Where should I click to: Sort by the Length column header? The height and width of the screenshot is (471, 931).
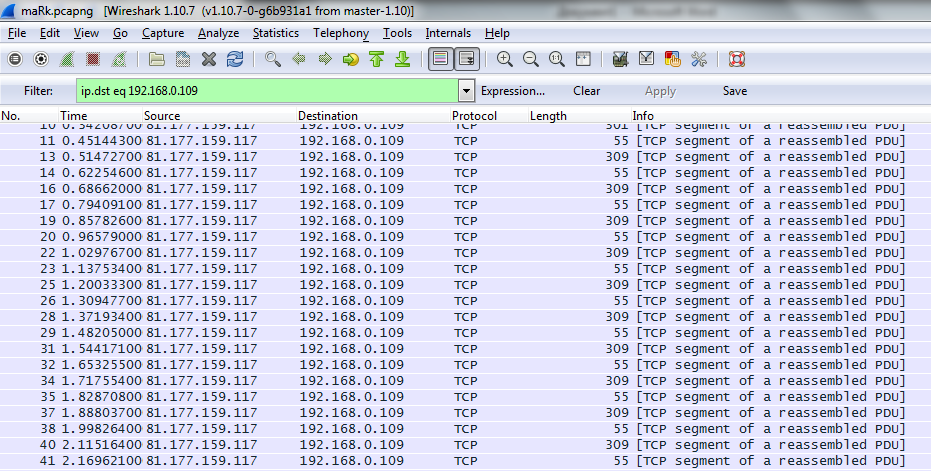point(580,116)
